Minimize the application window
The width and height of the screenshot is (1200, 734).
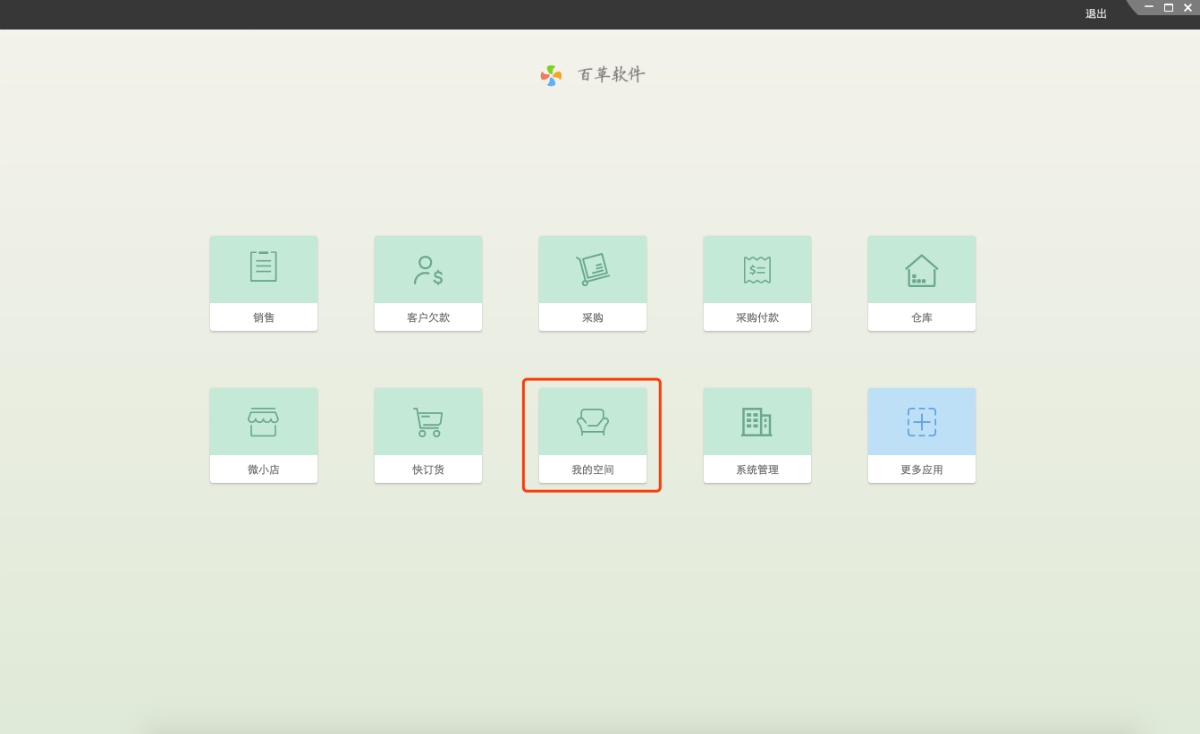(1149, 7)
